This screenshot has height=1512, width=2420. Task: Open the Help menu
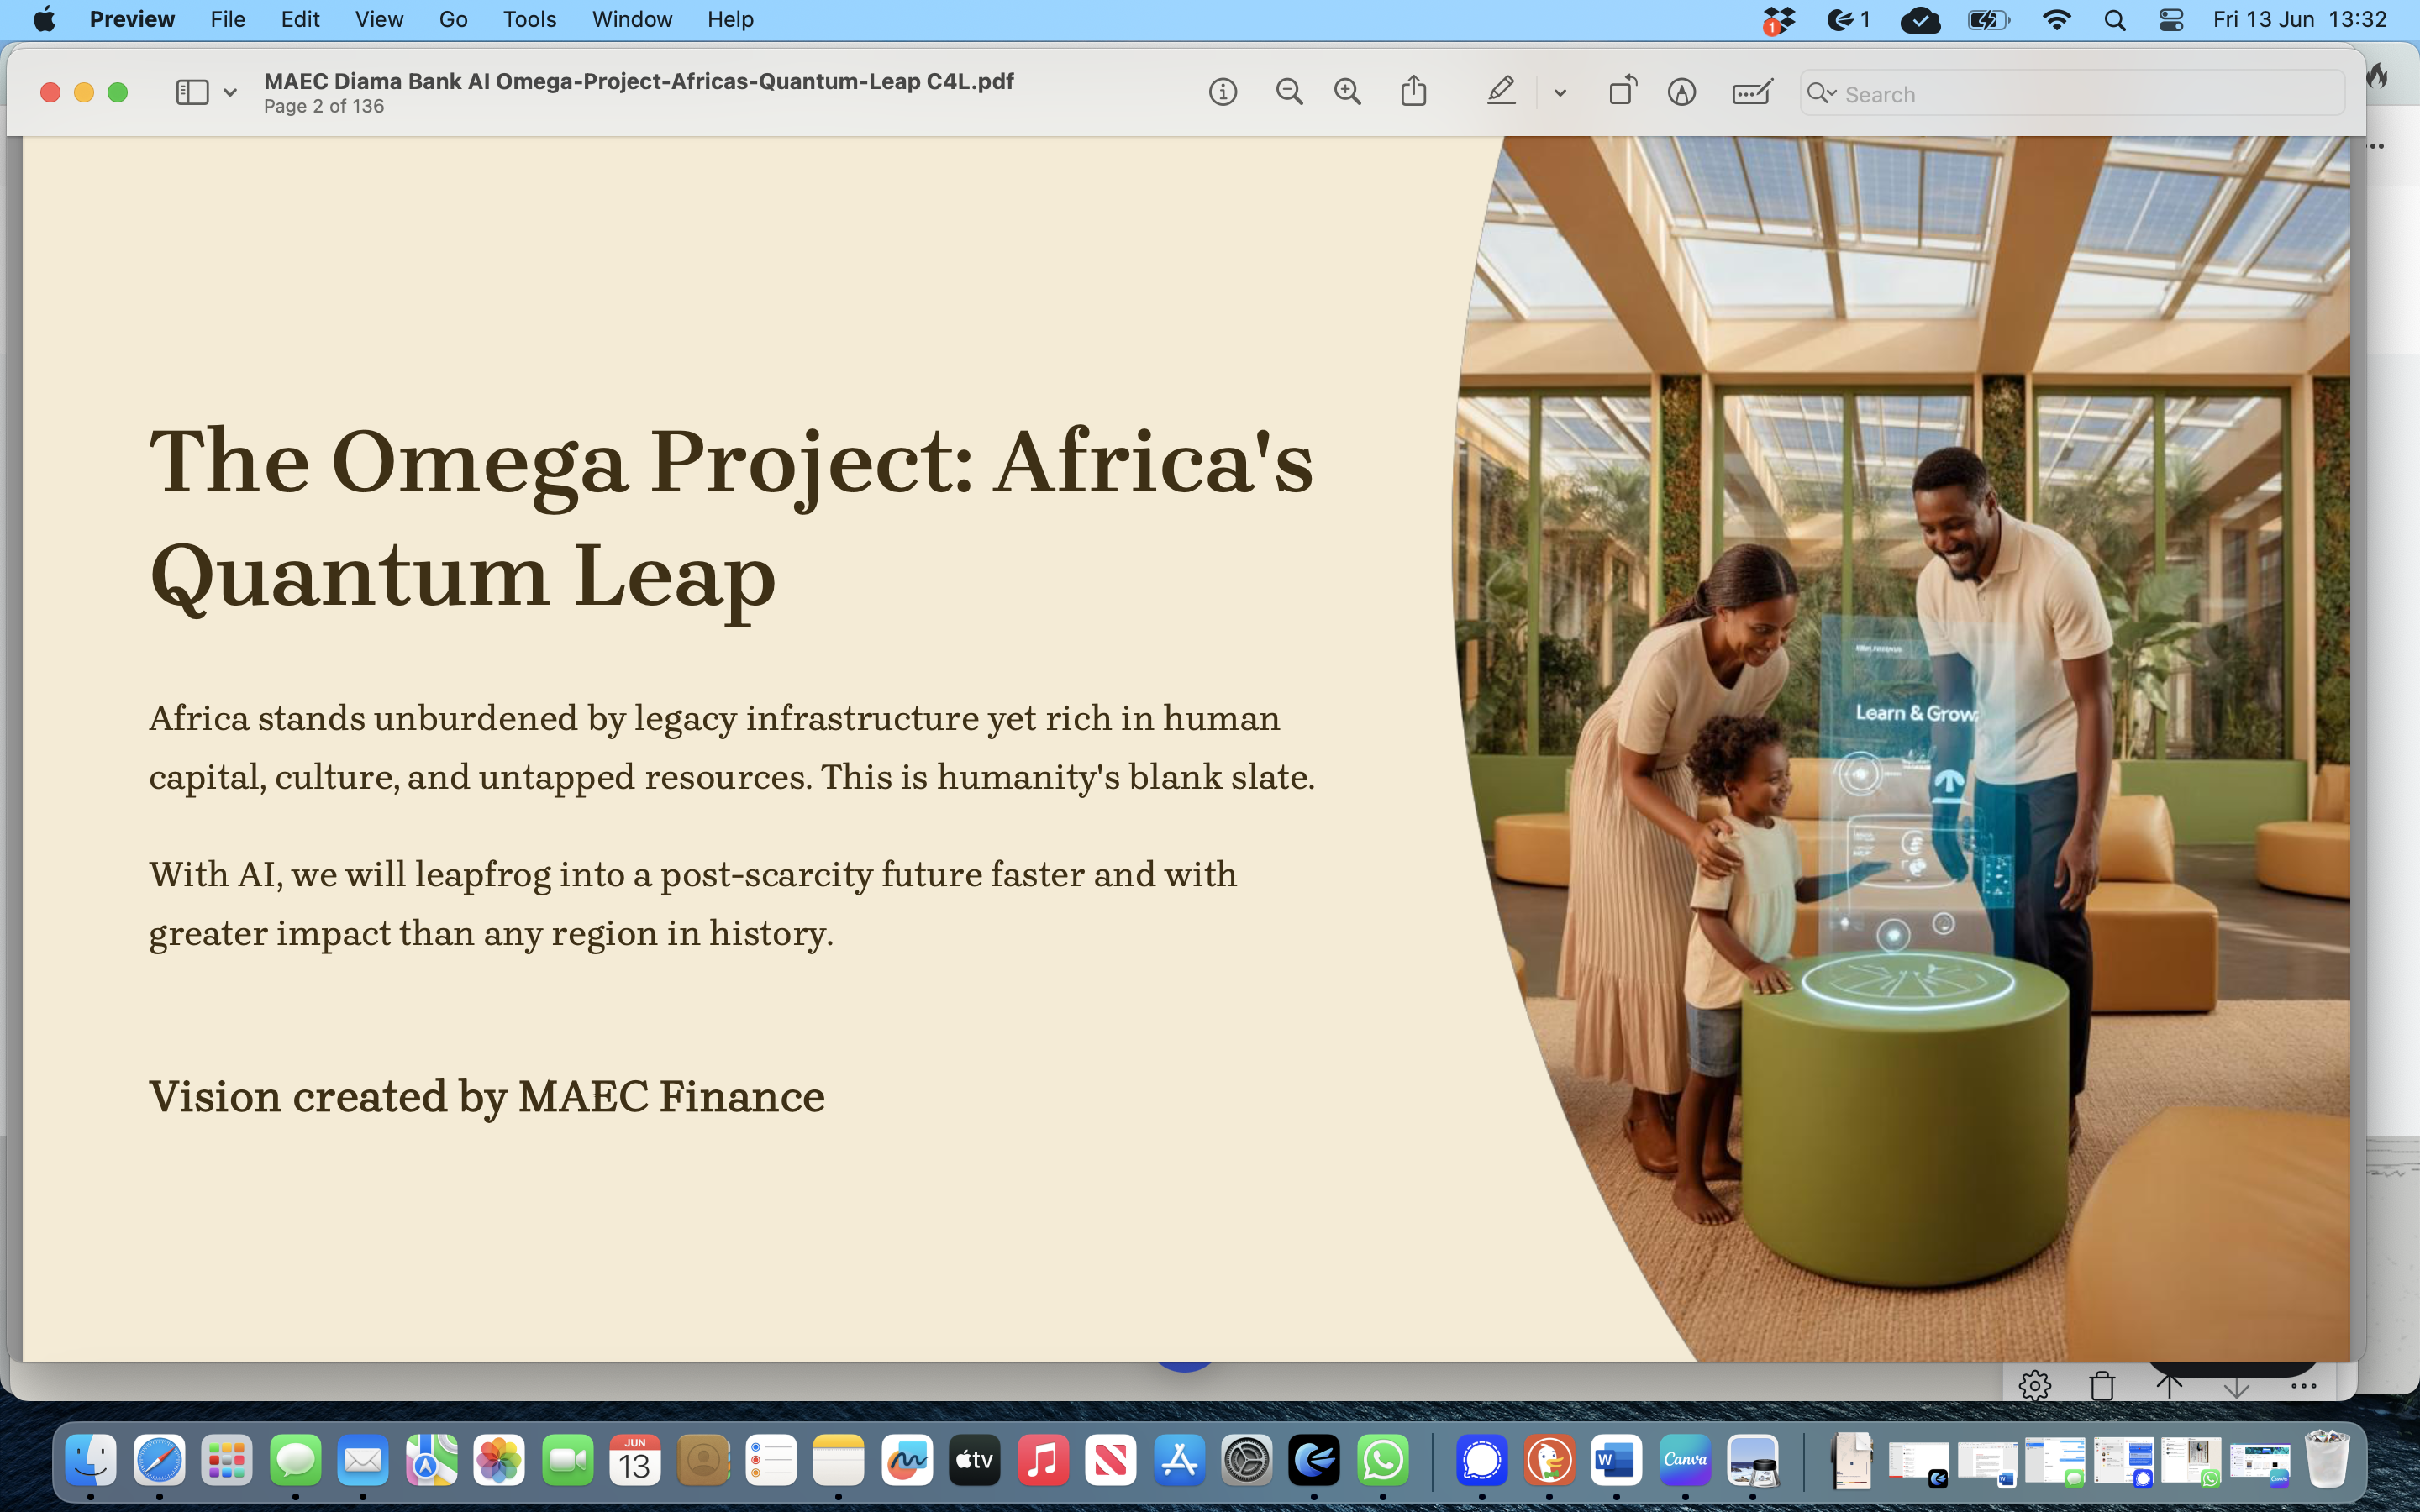(x=730, y=20)
